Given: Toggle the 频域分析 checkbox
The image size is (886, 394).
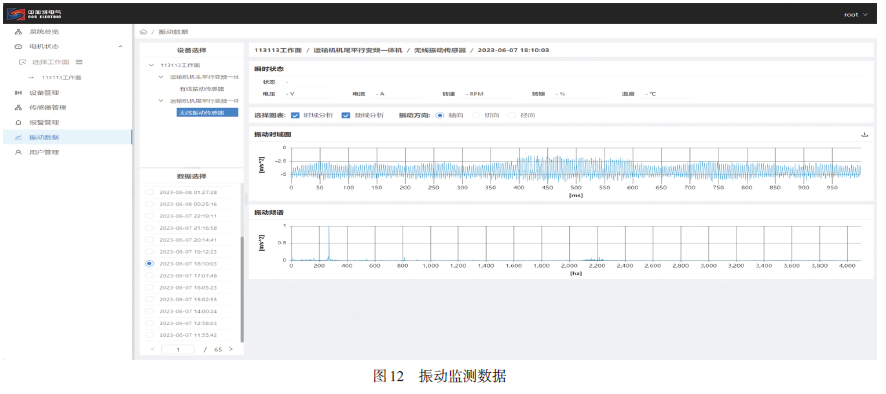Looking at the screenshot, I should (x=346, y=115).
